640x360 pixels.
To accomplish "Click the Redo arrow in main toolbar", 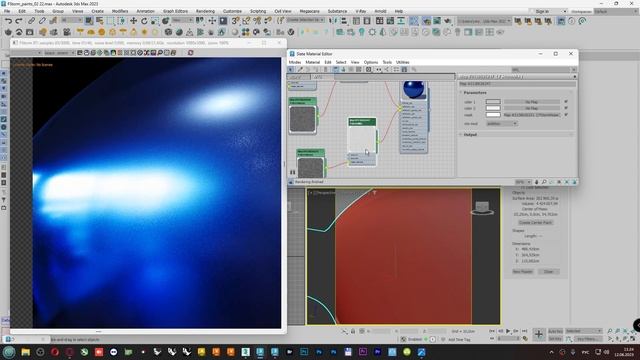I will (x=19, y=21).
